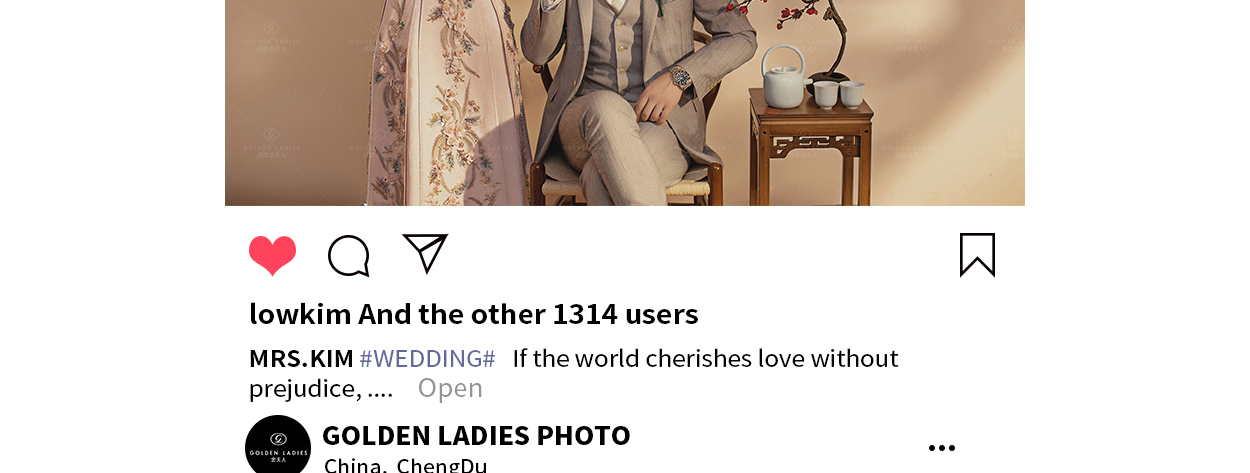Screen dimensions: 1250x473
Task: Visit the MRS.KIM profile from caption
Action: pyautogui.click(x=301, y=358)
